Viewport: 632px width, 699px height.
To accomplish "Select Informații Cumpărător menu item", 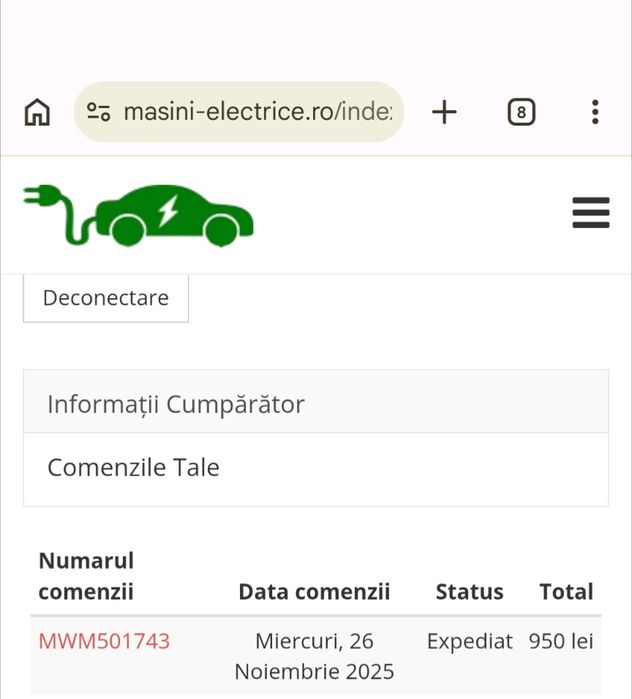I will [x=176, y=404].
